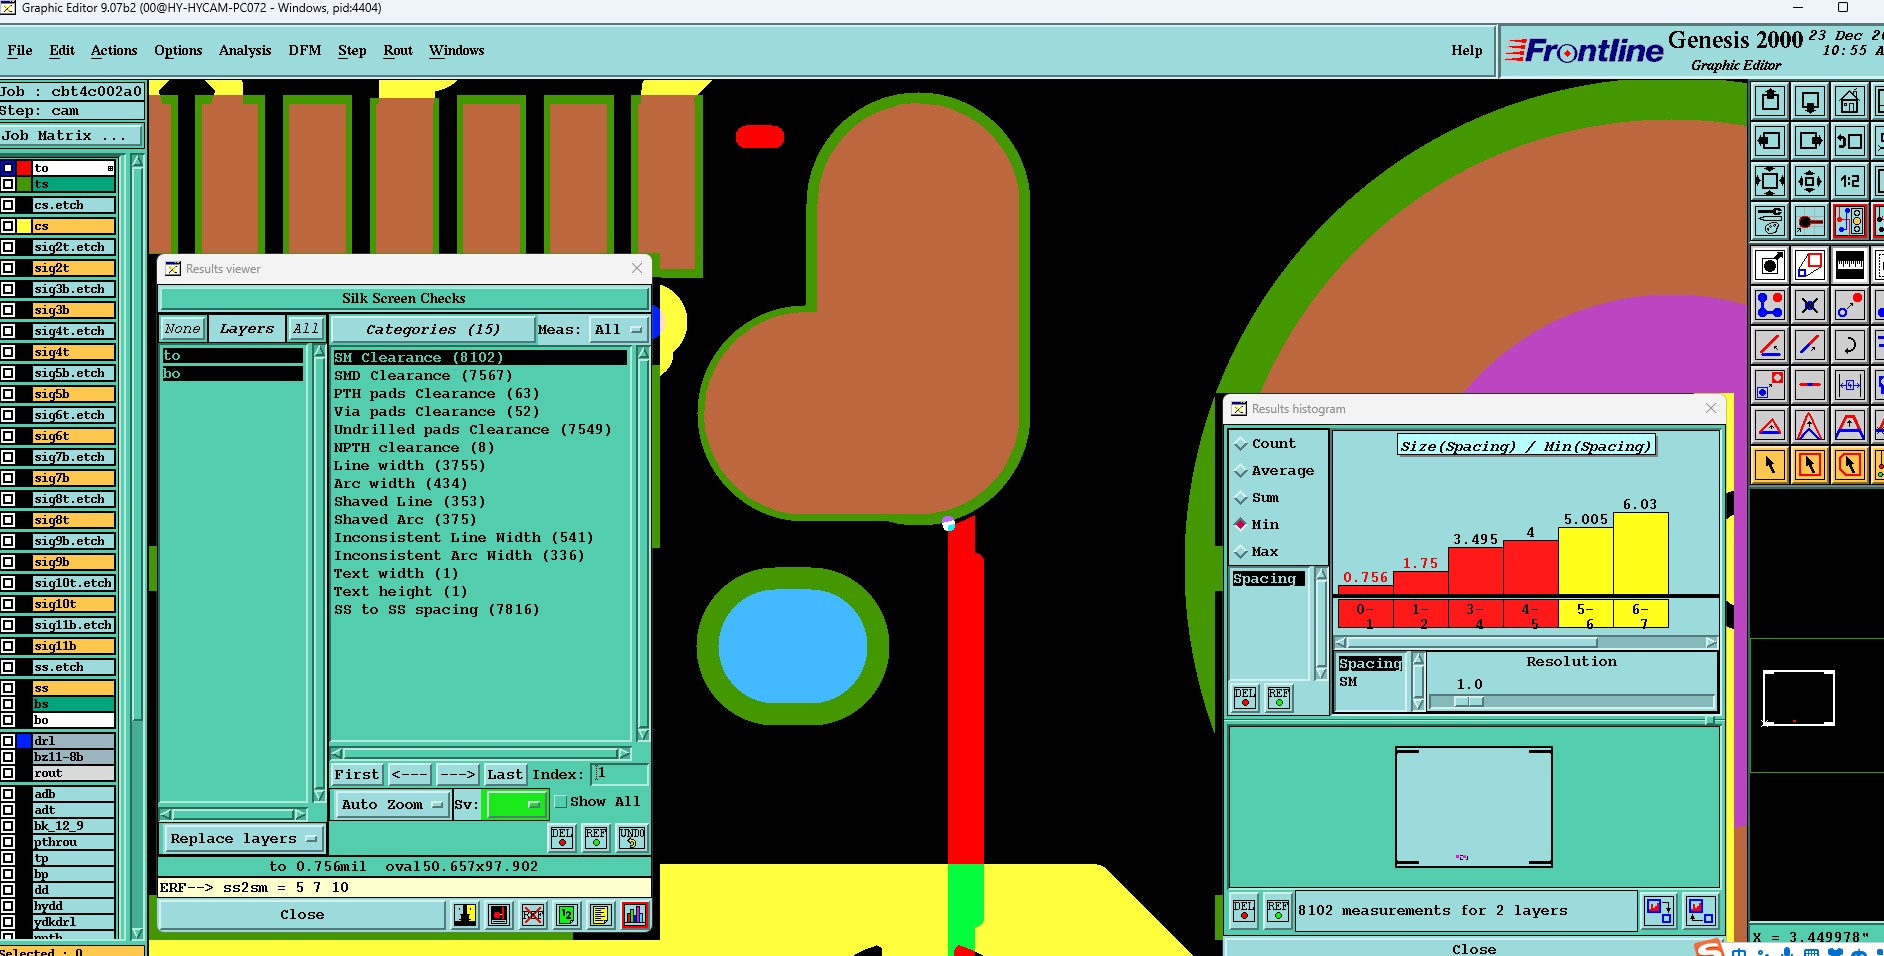The image size is (1884, 956).
Task: Select the Sum radio option
Action: [x=1257, y=498]
